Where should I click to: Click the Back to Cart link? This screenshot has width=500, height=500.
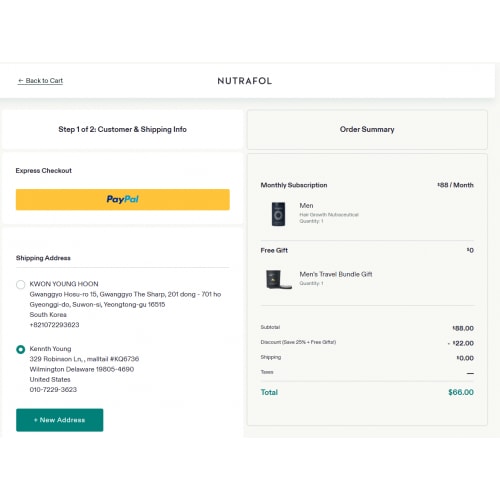40,81
